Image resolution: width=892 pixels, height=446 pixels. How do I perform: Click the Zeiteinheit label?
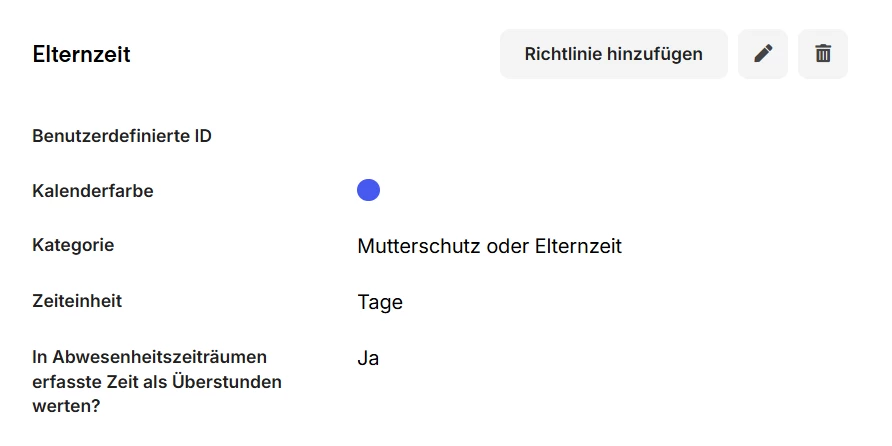77,301
